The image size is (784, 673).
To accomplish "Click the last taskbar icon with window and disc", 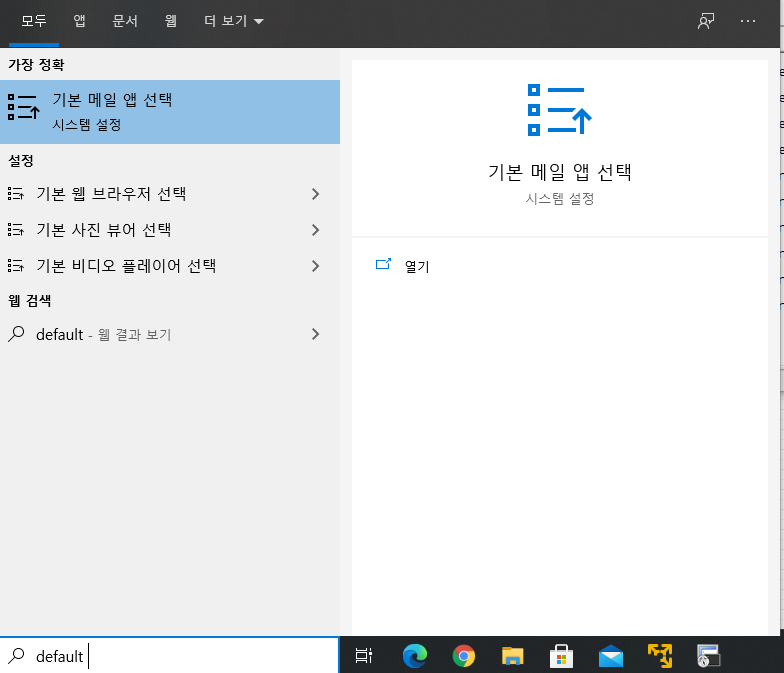I will click(x=708, y=656).
